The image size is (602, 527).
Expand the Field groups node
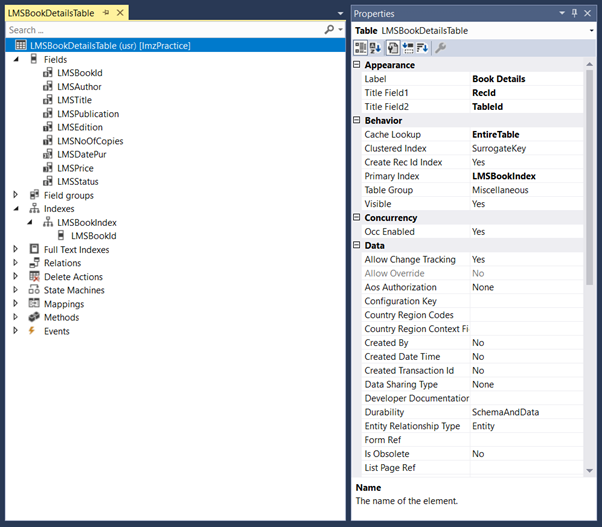[x=17, y=195]
